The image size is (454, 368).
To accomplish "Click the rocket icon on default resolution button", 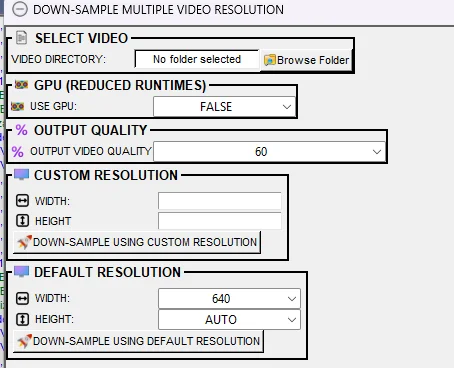I will [24, 341].
